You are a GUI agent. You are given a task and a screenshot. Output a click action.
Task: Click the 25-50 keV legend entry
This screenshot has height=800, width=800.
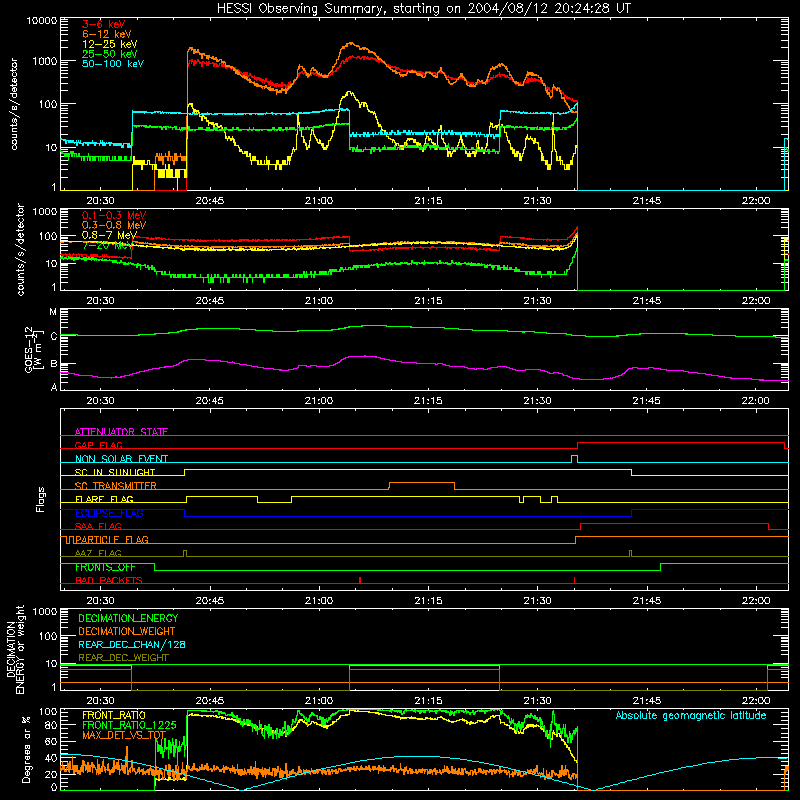pyautogui.click(x=110, y=54)
